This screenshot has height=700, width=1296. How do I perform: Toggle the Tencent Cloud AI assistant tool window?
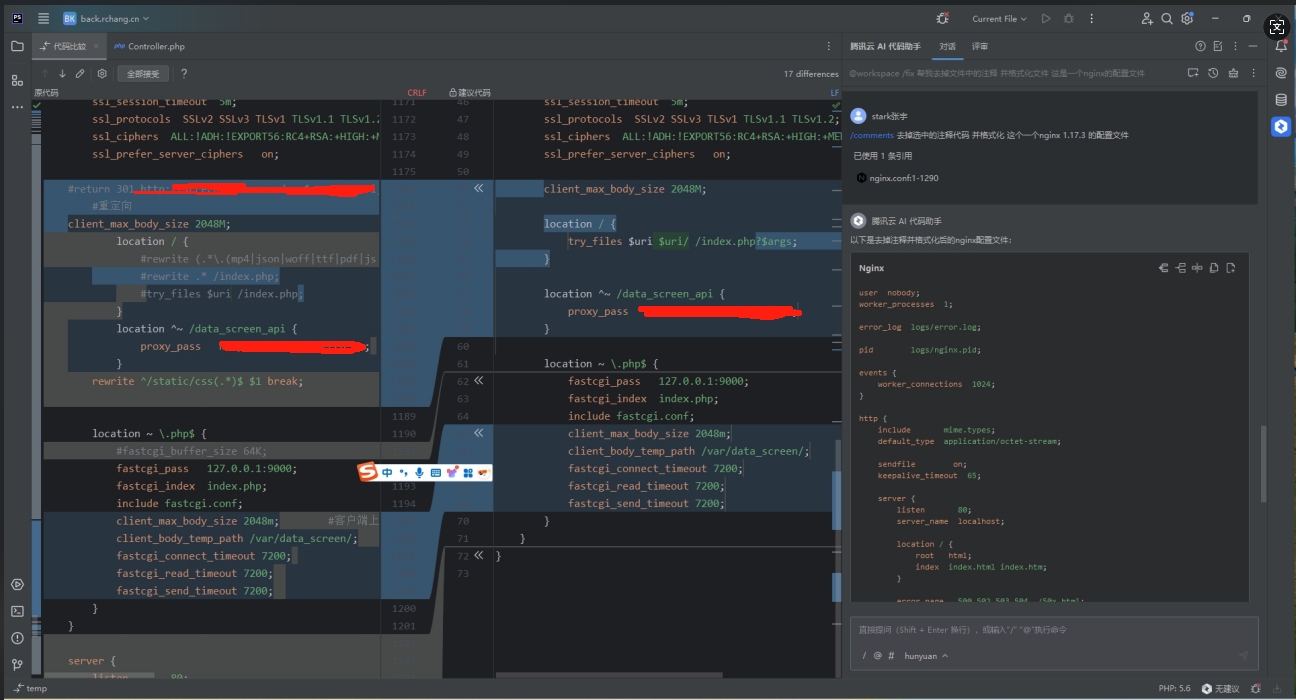coord(1281,126)
